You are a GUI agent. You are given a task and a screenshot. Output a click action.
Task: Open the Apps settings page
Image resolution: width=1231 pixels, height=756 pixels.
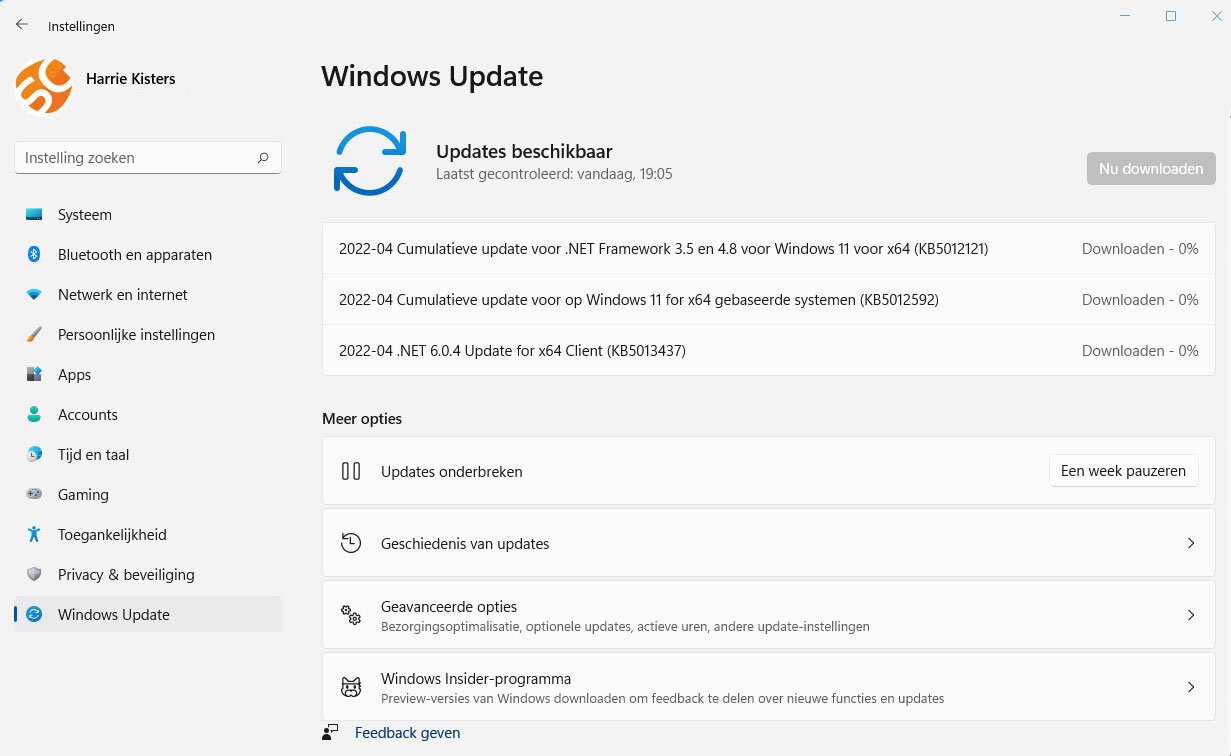[x=148, y=375]
